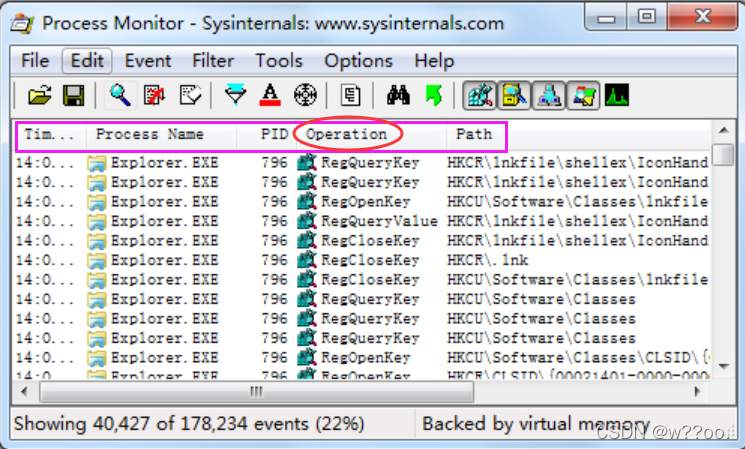Click the 'Backed by virtual memory' status text
Viewport: 745px width, 449px height.
coord(535,424)
